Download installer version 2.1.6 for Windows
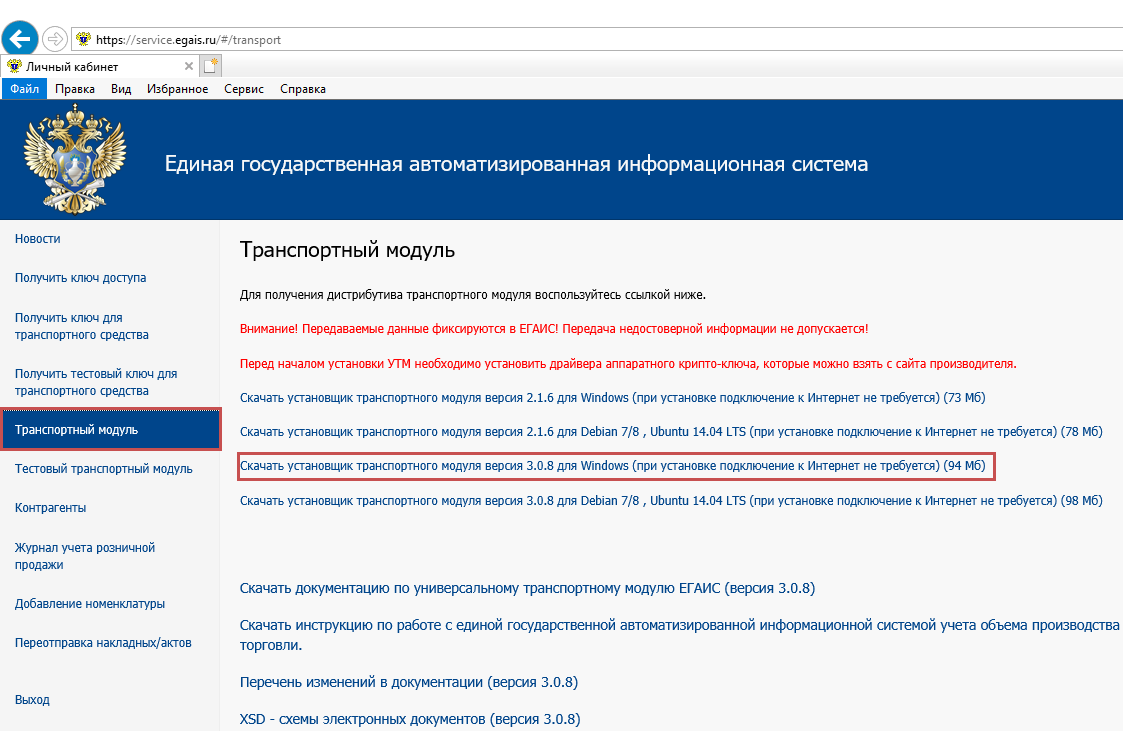Image resolution: width=1123 pixels, height=731 pixels. pyautogui.click(x=612, y=397)
